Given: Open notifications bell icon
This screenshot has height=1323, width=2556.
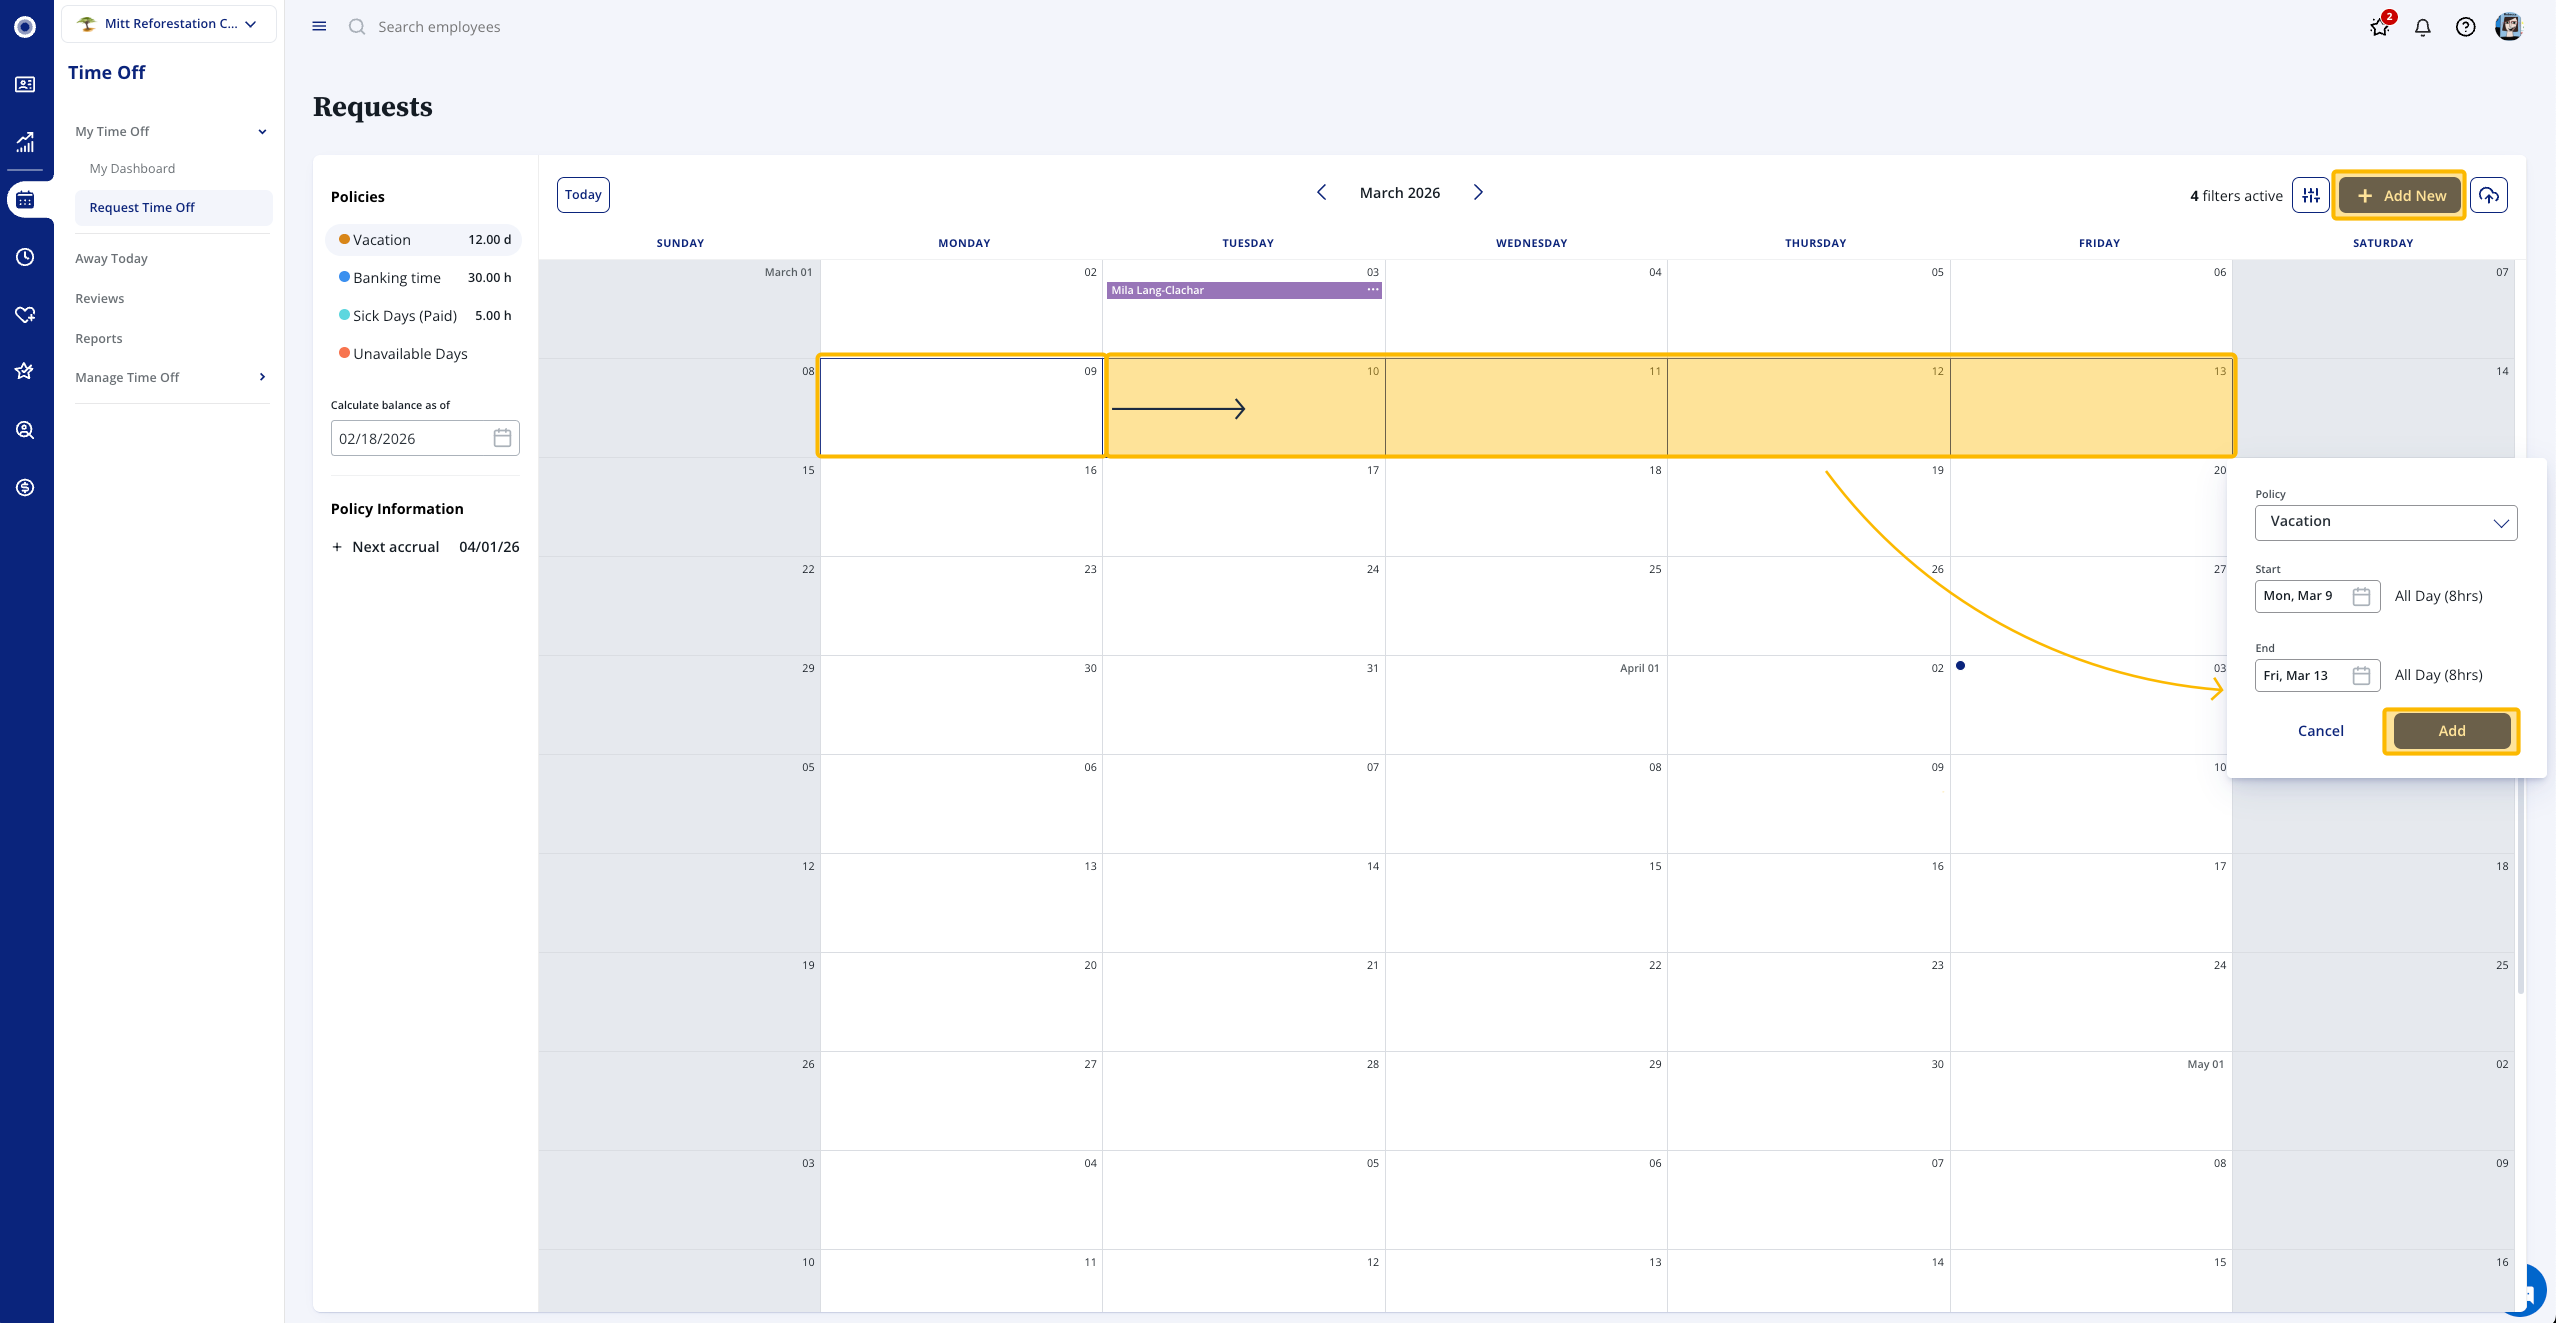Looking at the screenshot, I should click(2422, 28).
